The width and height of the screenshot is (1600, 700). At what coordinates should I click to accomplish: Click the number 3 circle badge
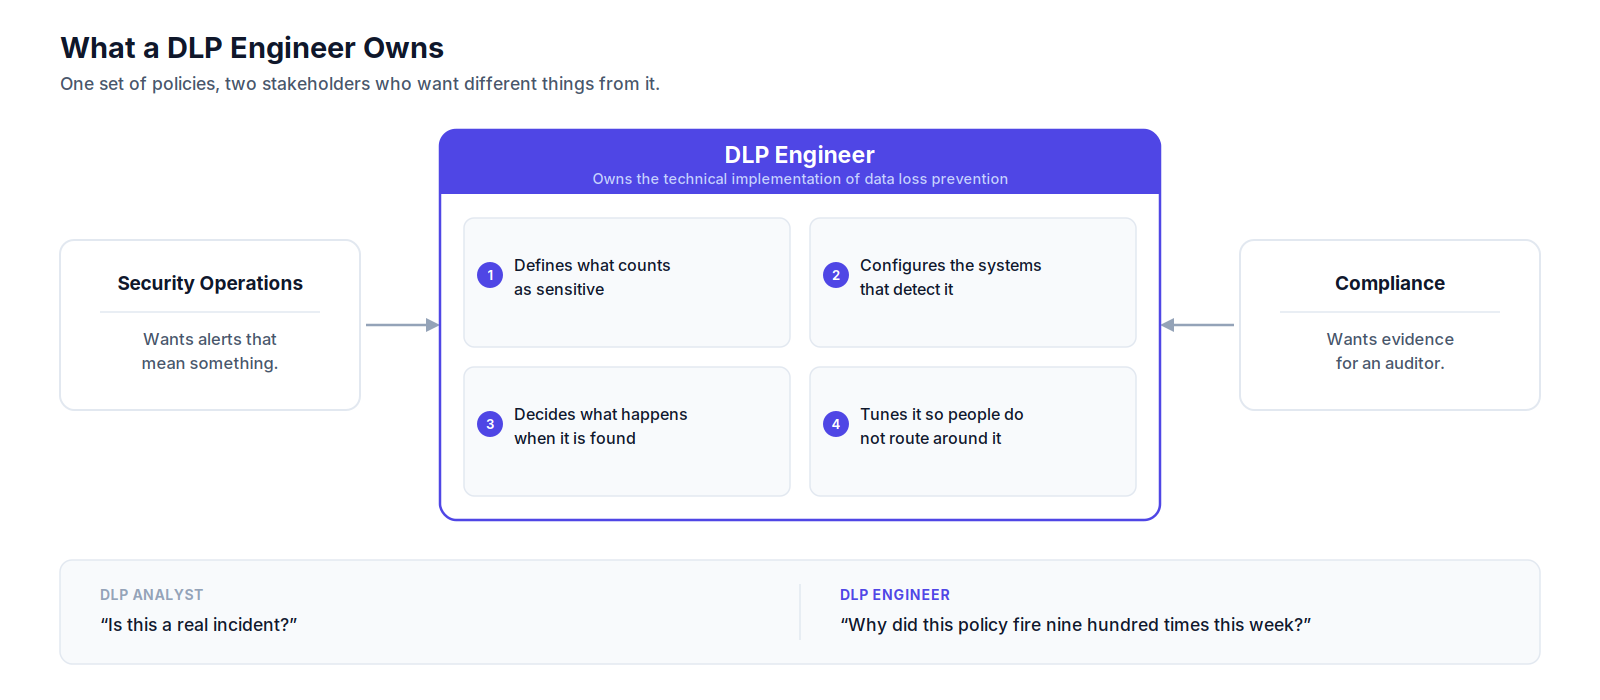[490, 424]
